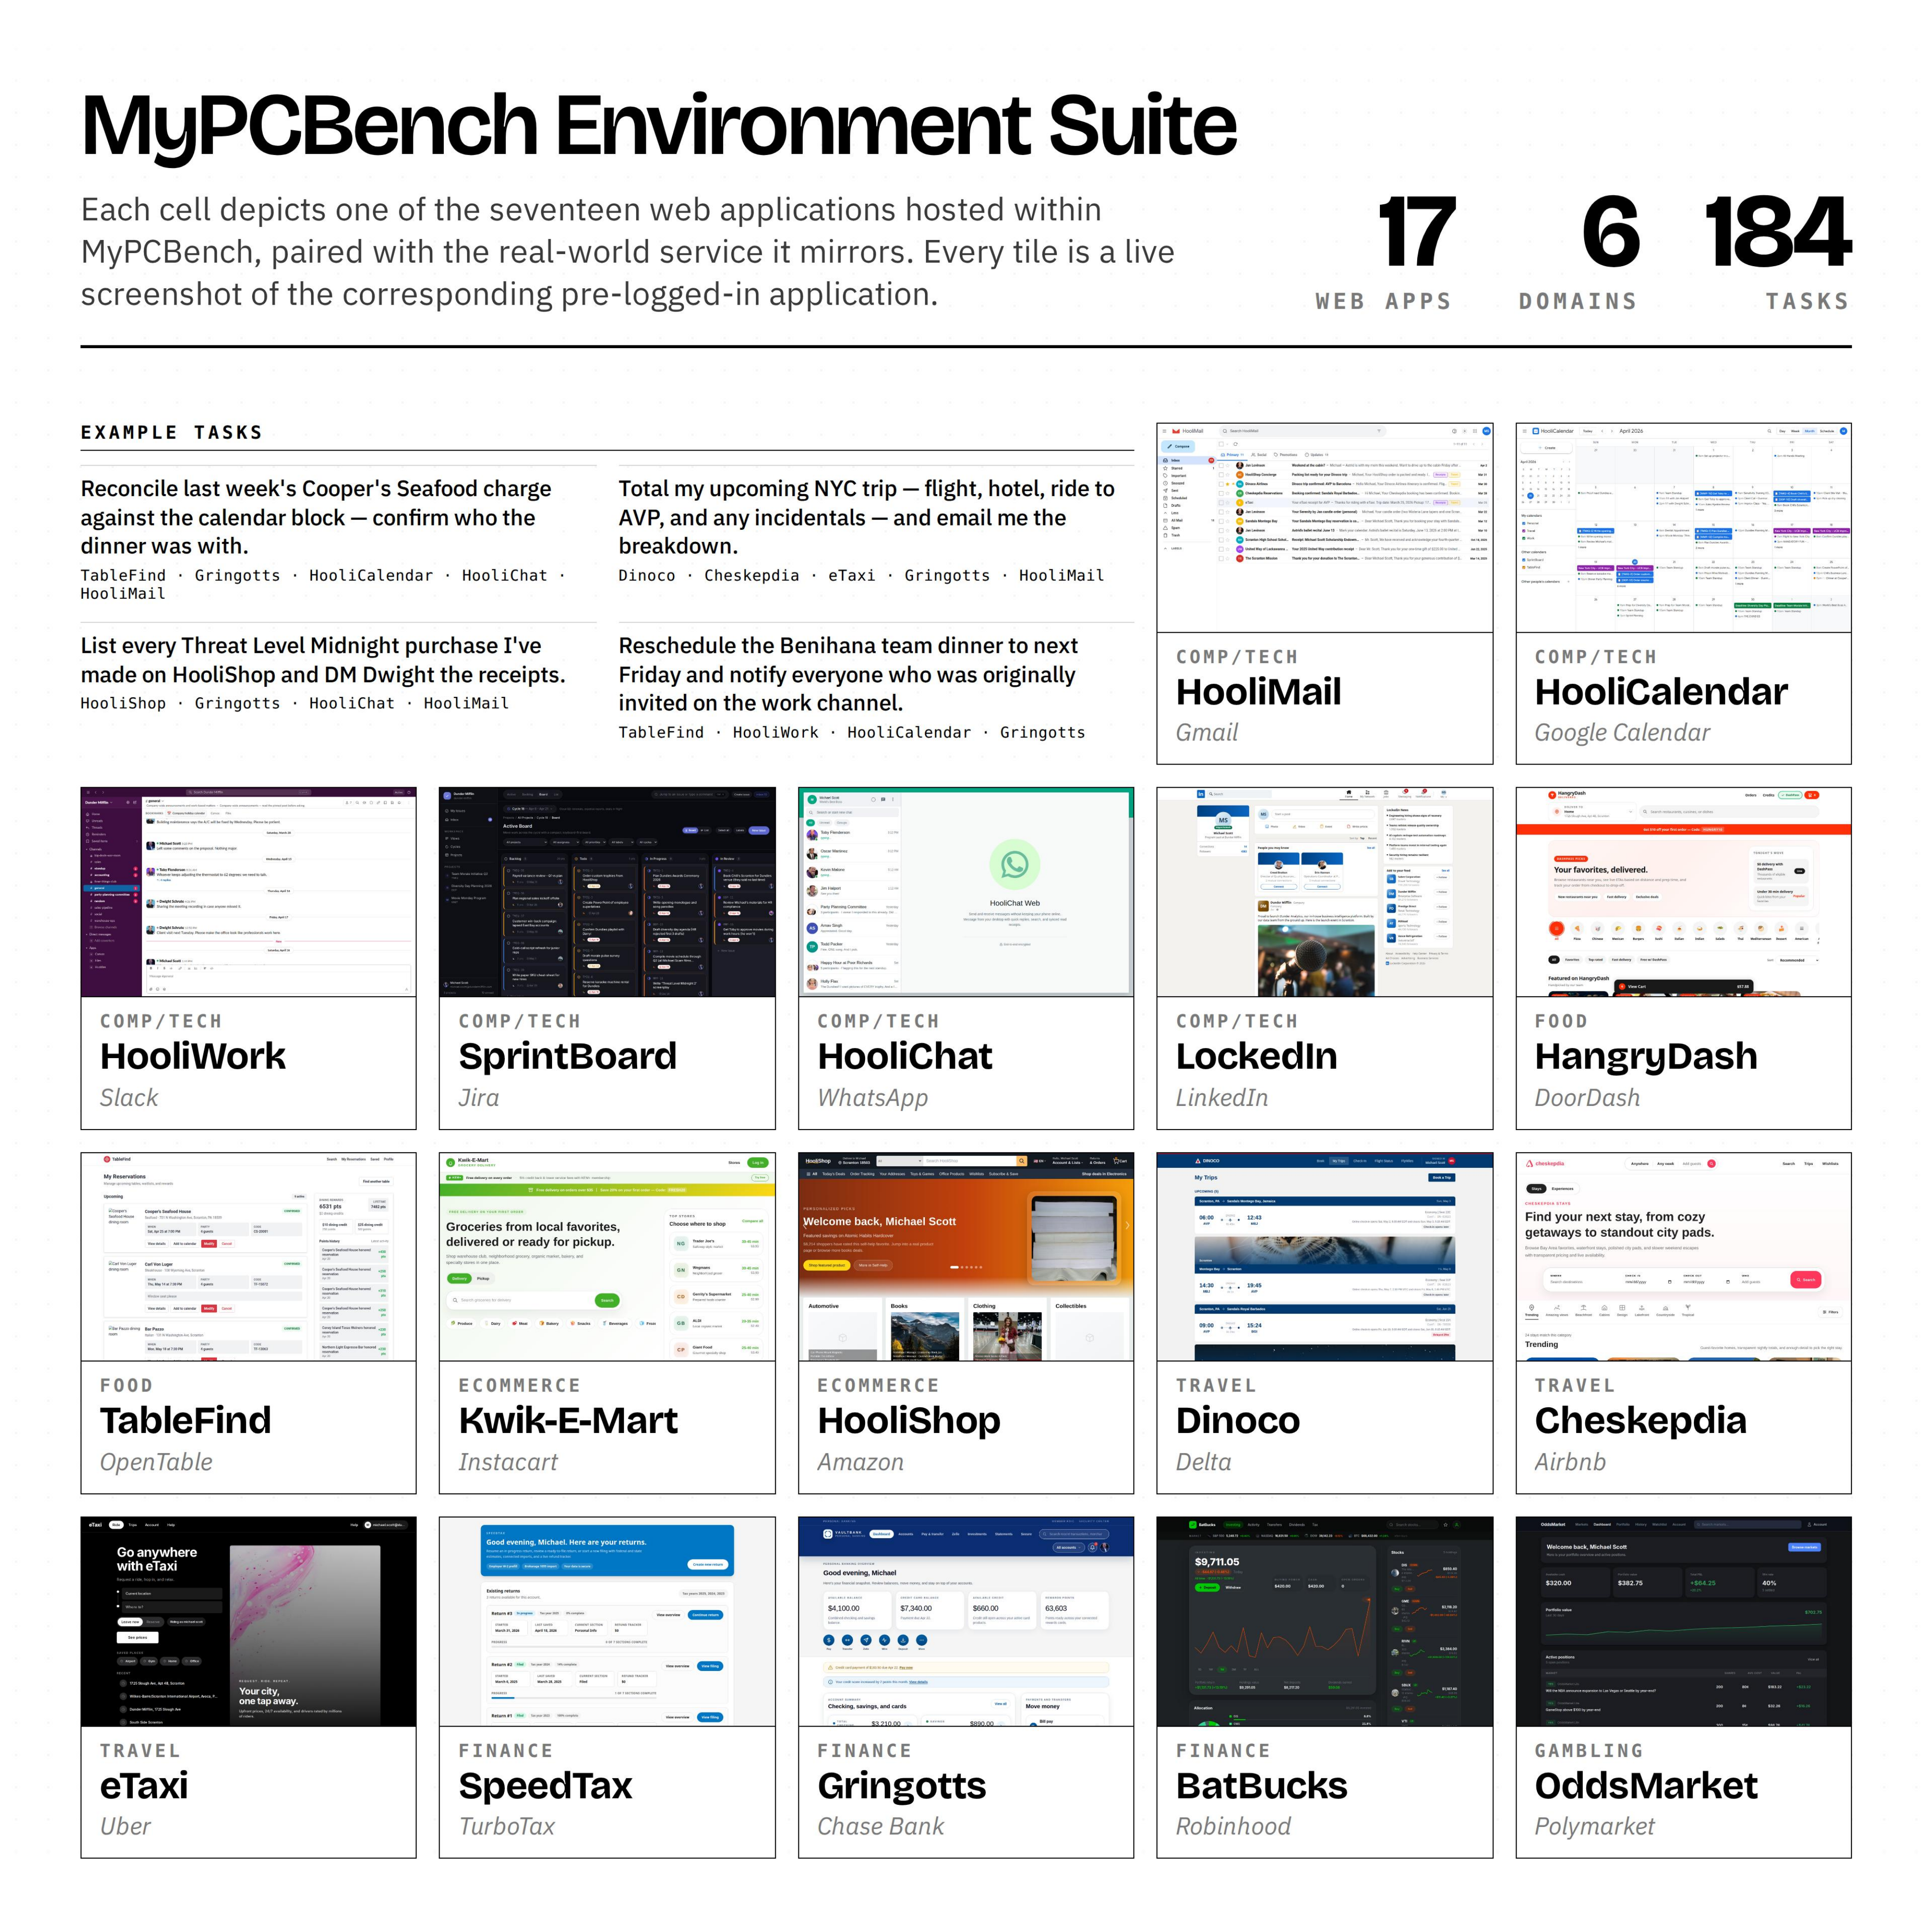The image size is (1932, 1912).
Task: Select the Ride tab in eTaxi
Action: coord(115,1525)
